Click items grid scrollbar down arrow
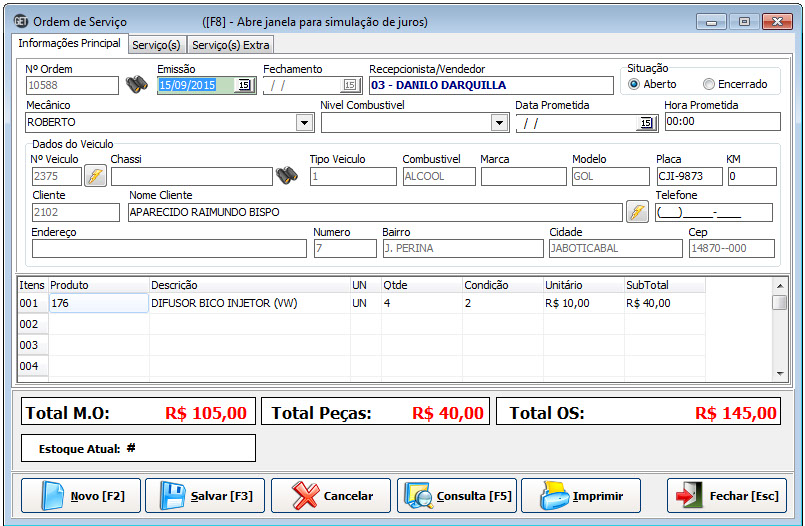 pos(780,373)
